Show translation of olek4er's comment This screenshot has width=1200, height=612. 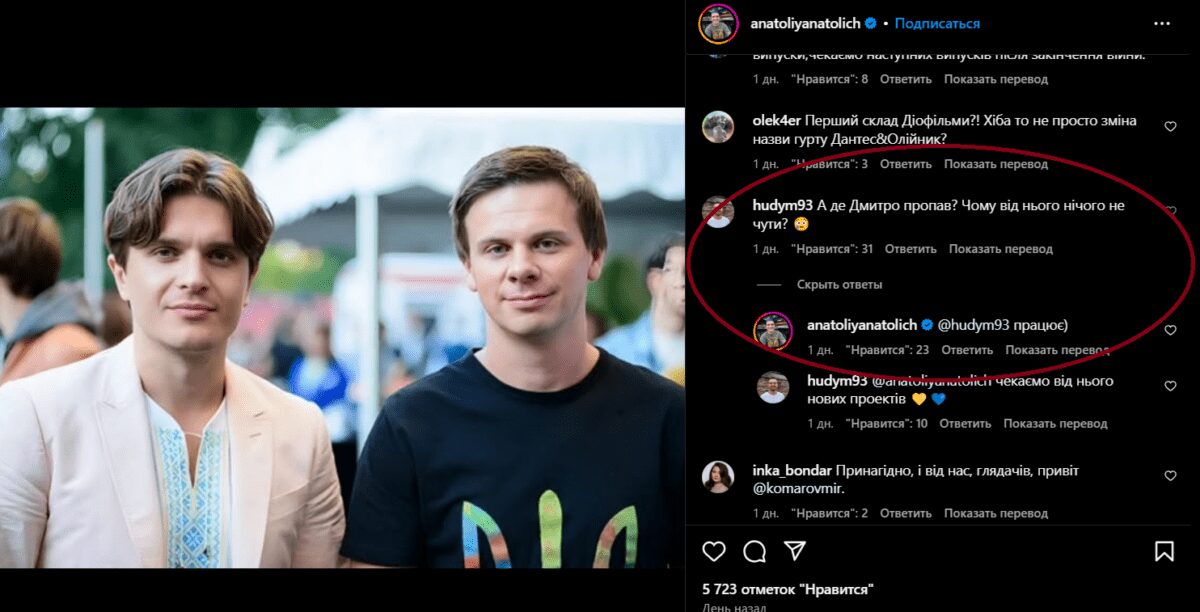pos(996,164)
